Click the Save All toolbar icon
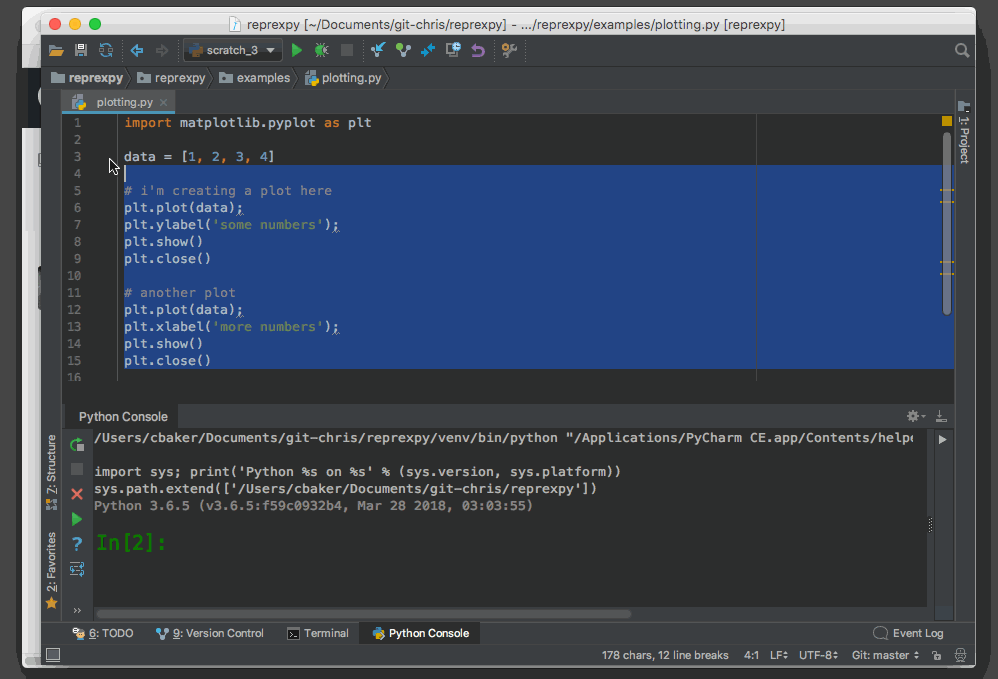Image resolution: width=998 pixels, height=679 pixels. 81,50
